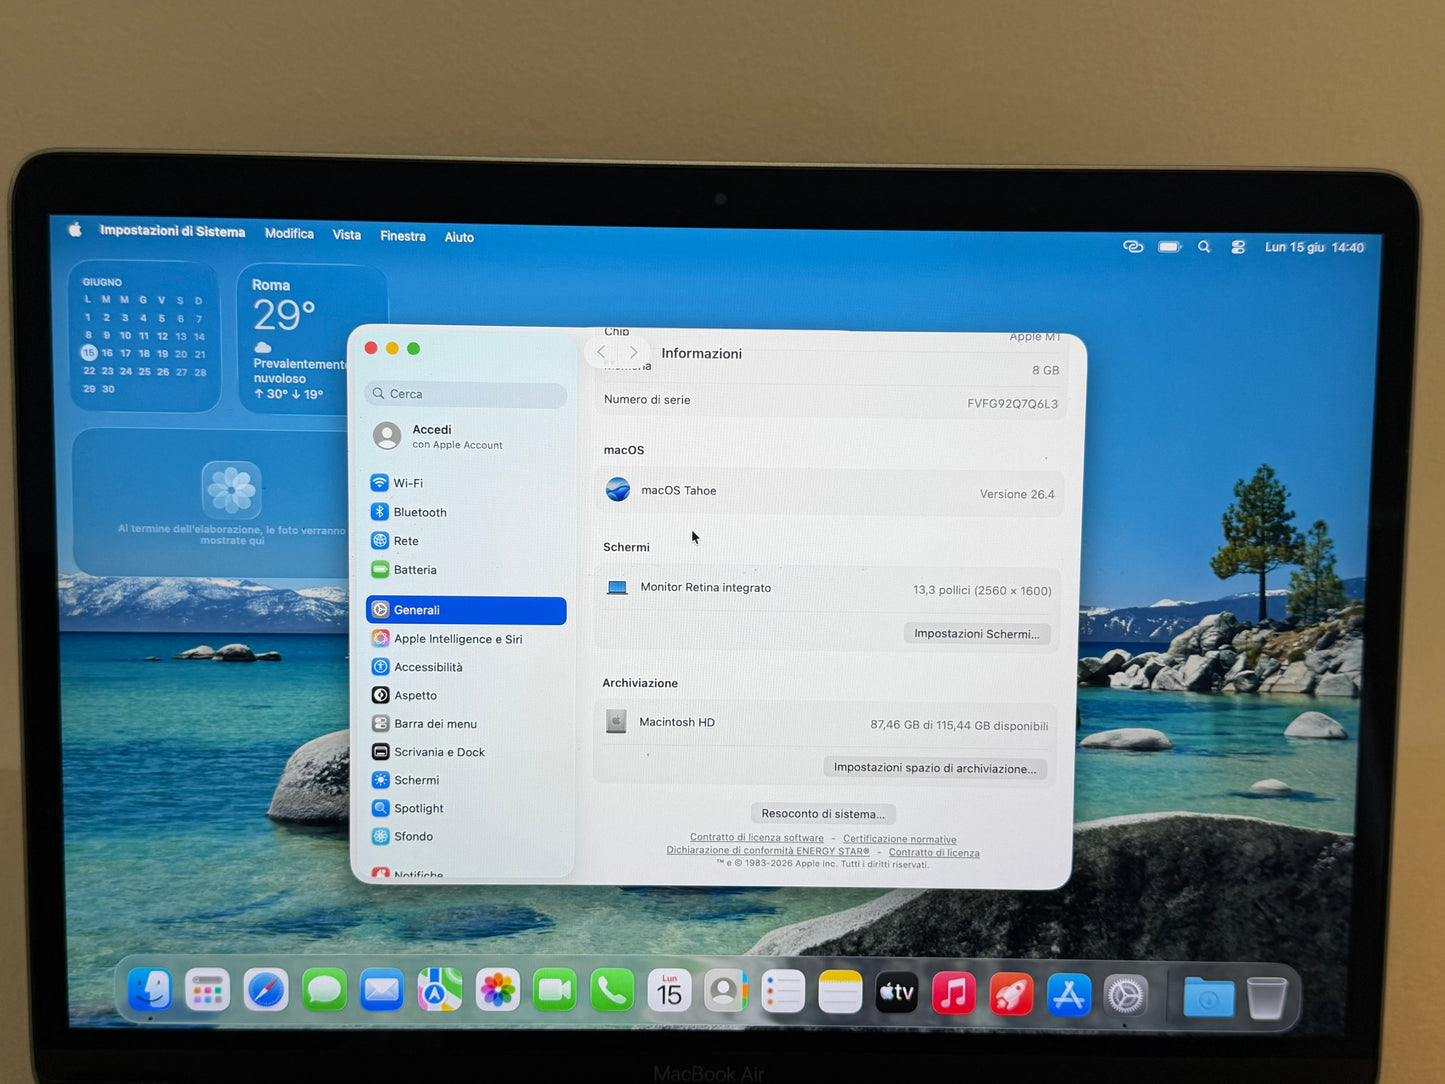This screenshot has width=1445, height=1084.
Task: Open Mail from the Dock
Action: point(382,991)
